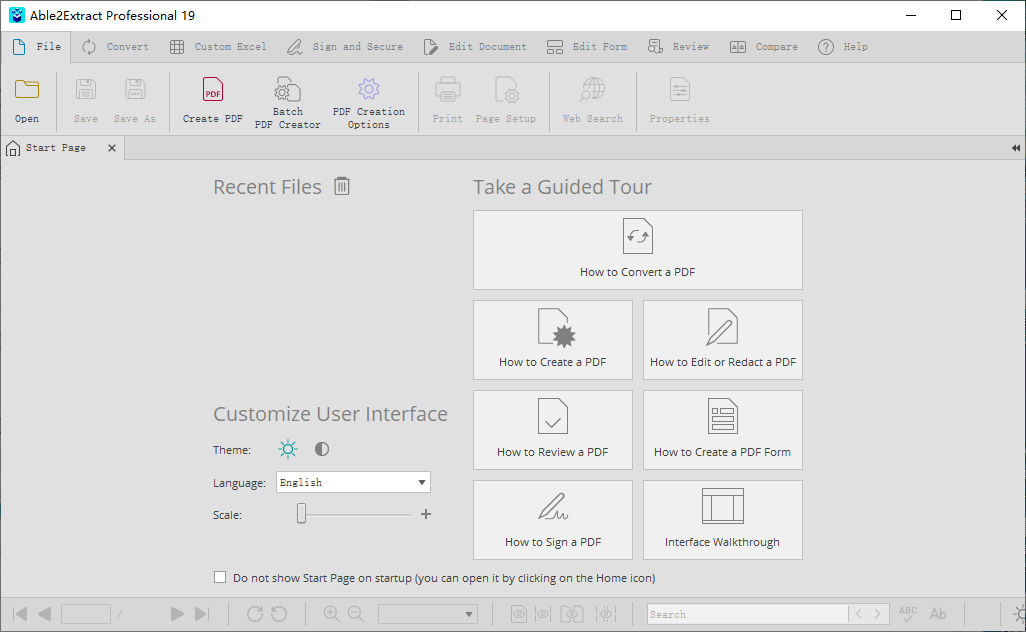Click the Search input field

tap(746, 614)
